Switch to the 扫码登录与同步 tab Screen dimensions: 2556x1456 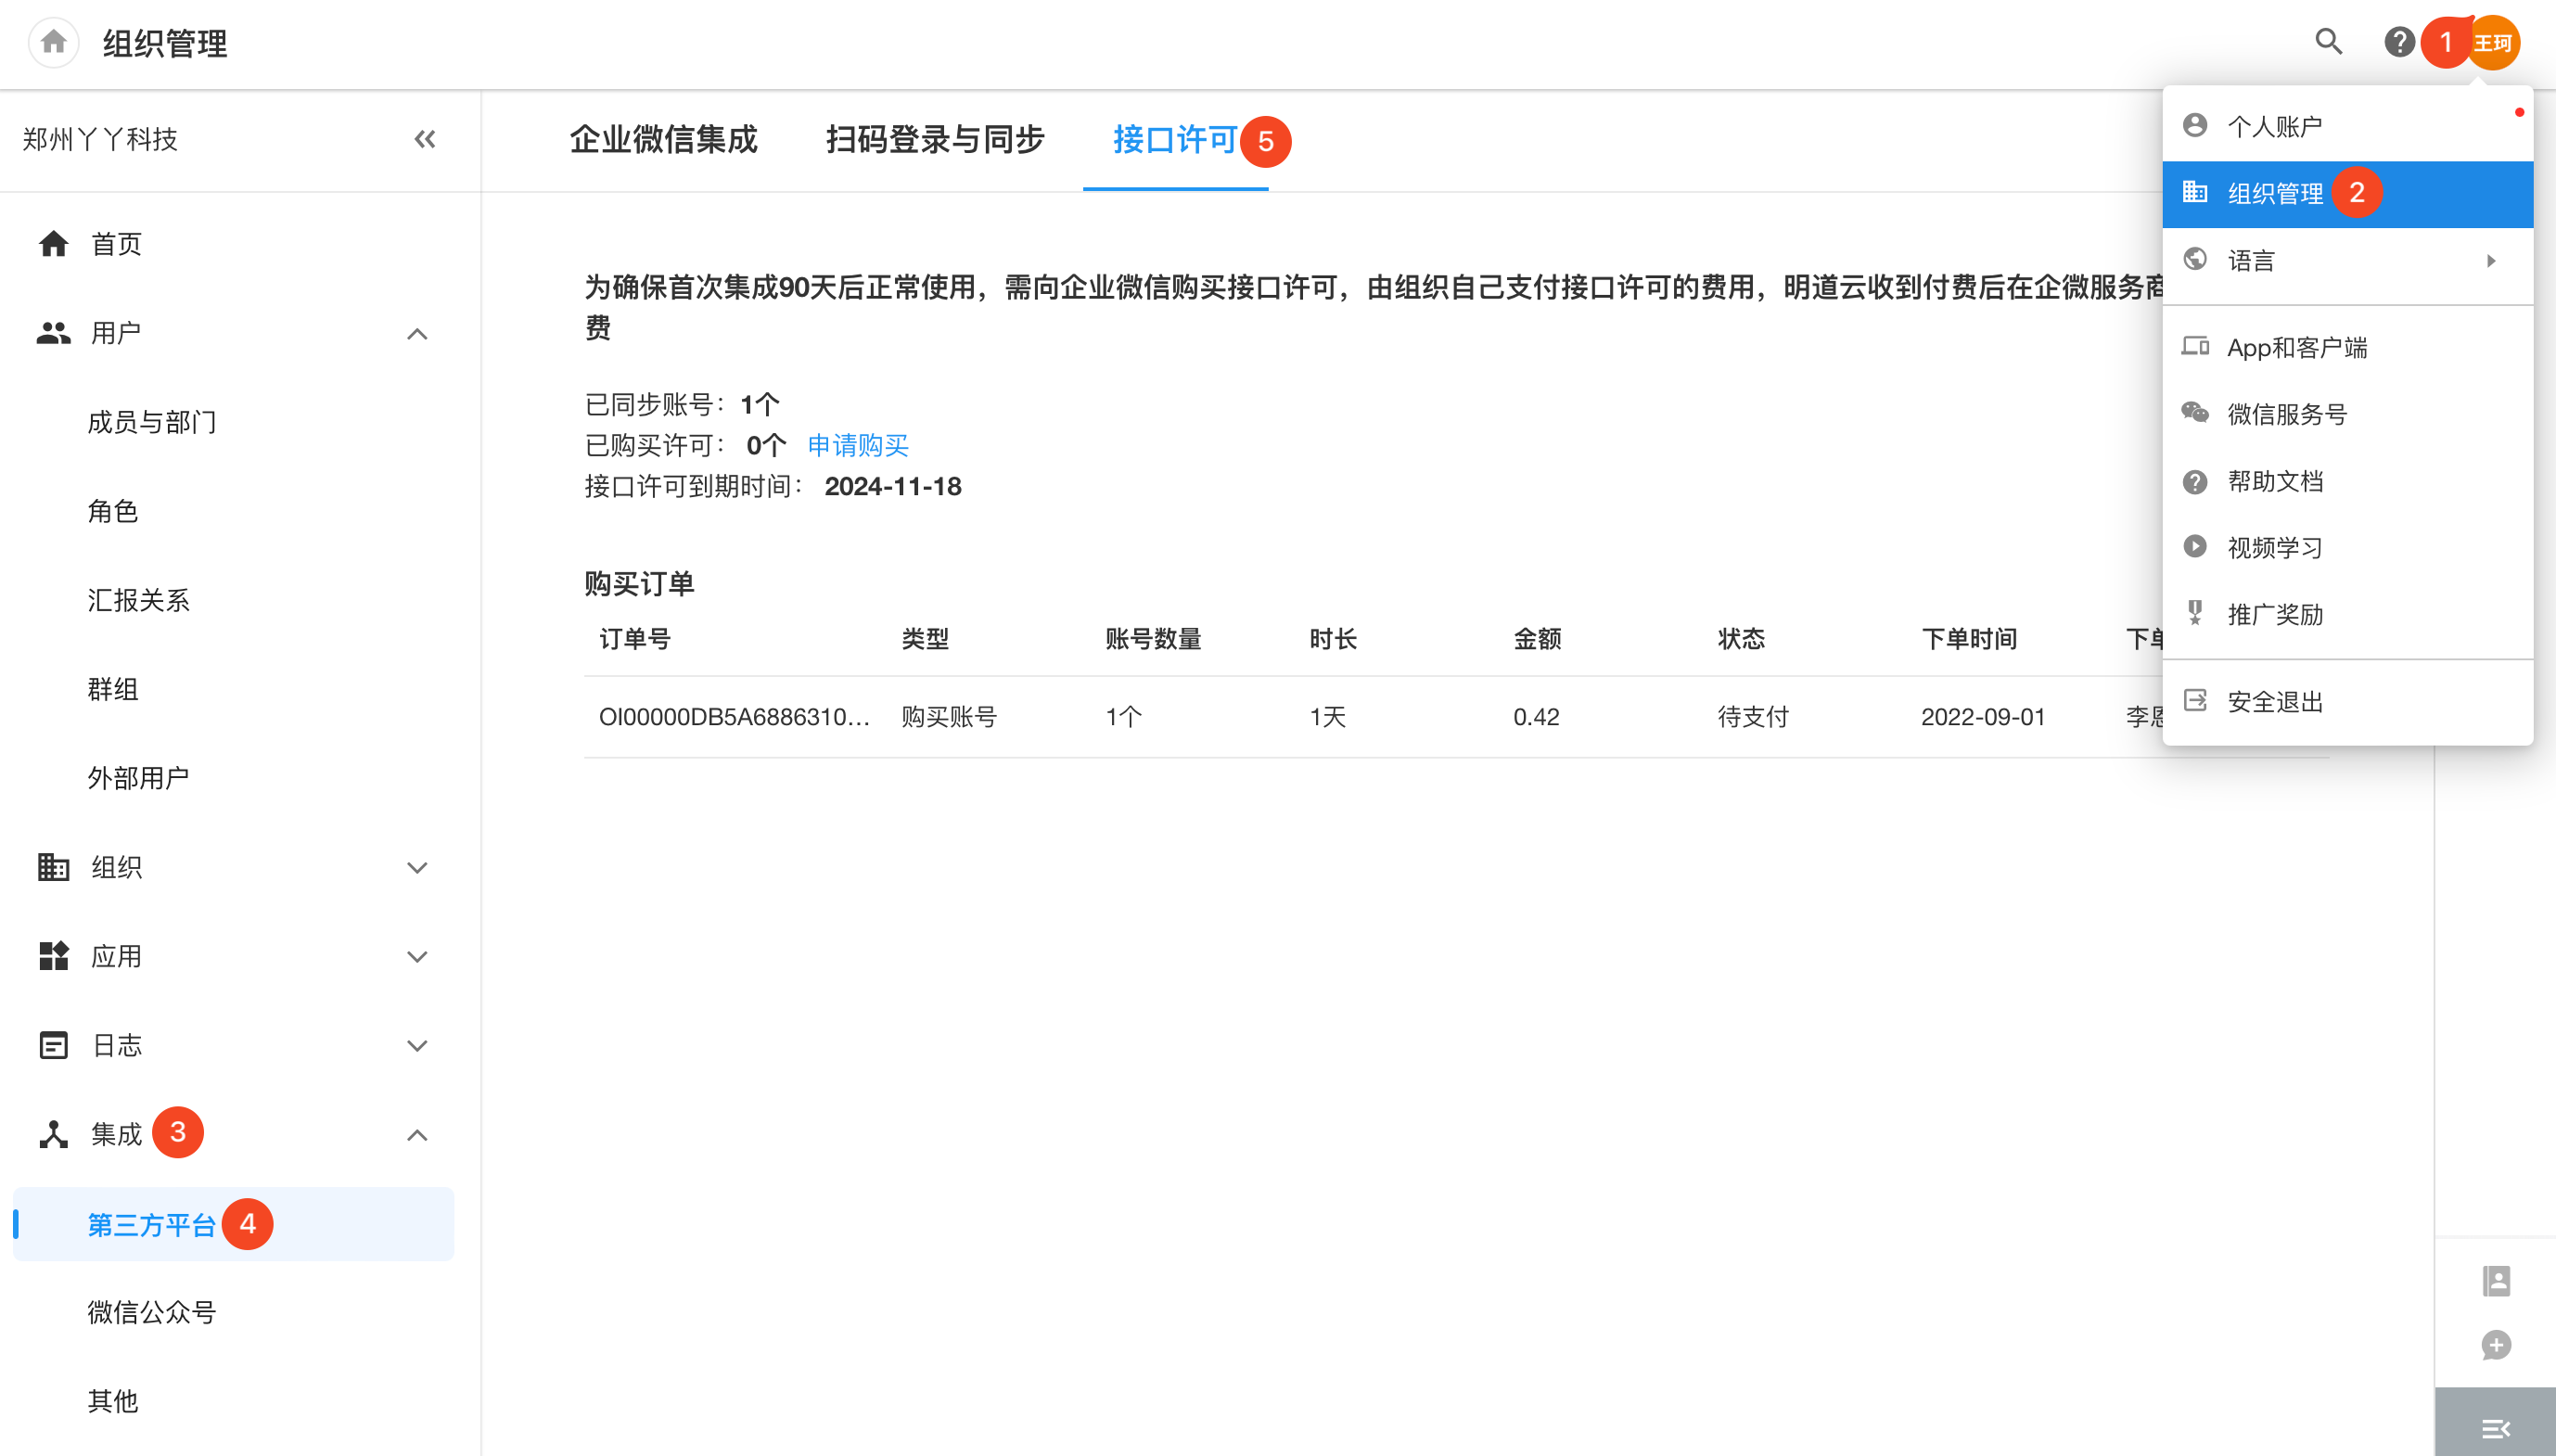point(934,139)
